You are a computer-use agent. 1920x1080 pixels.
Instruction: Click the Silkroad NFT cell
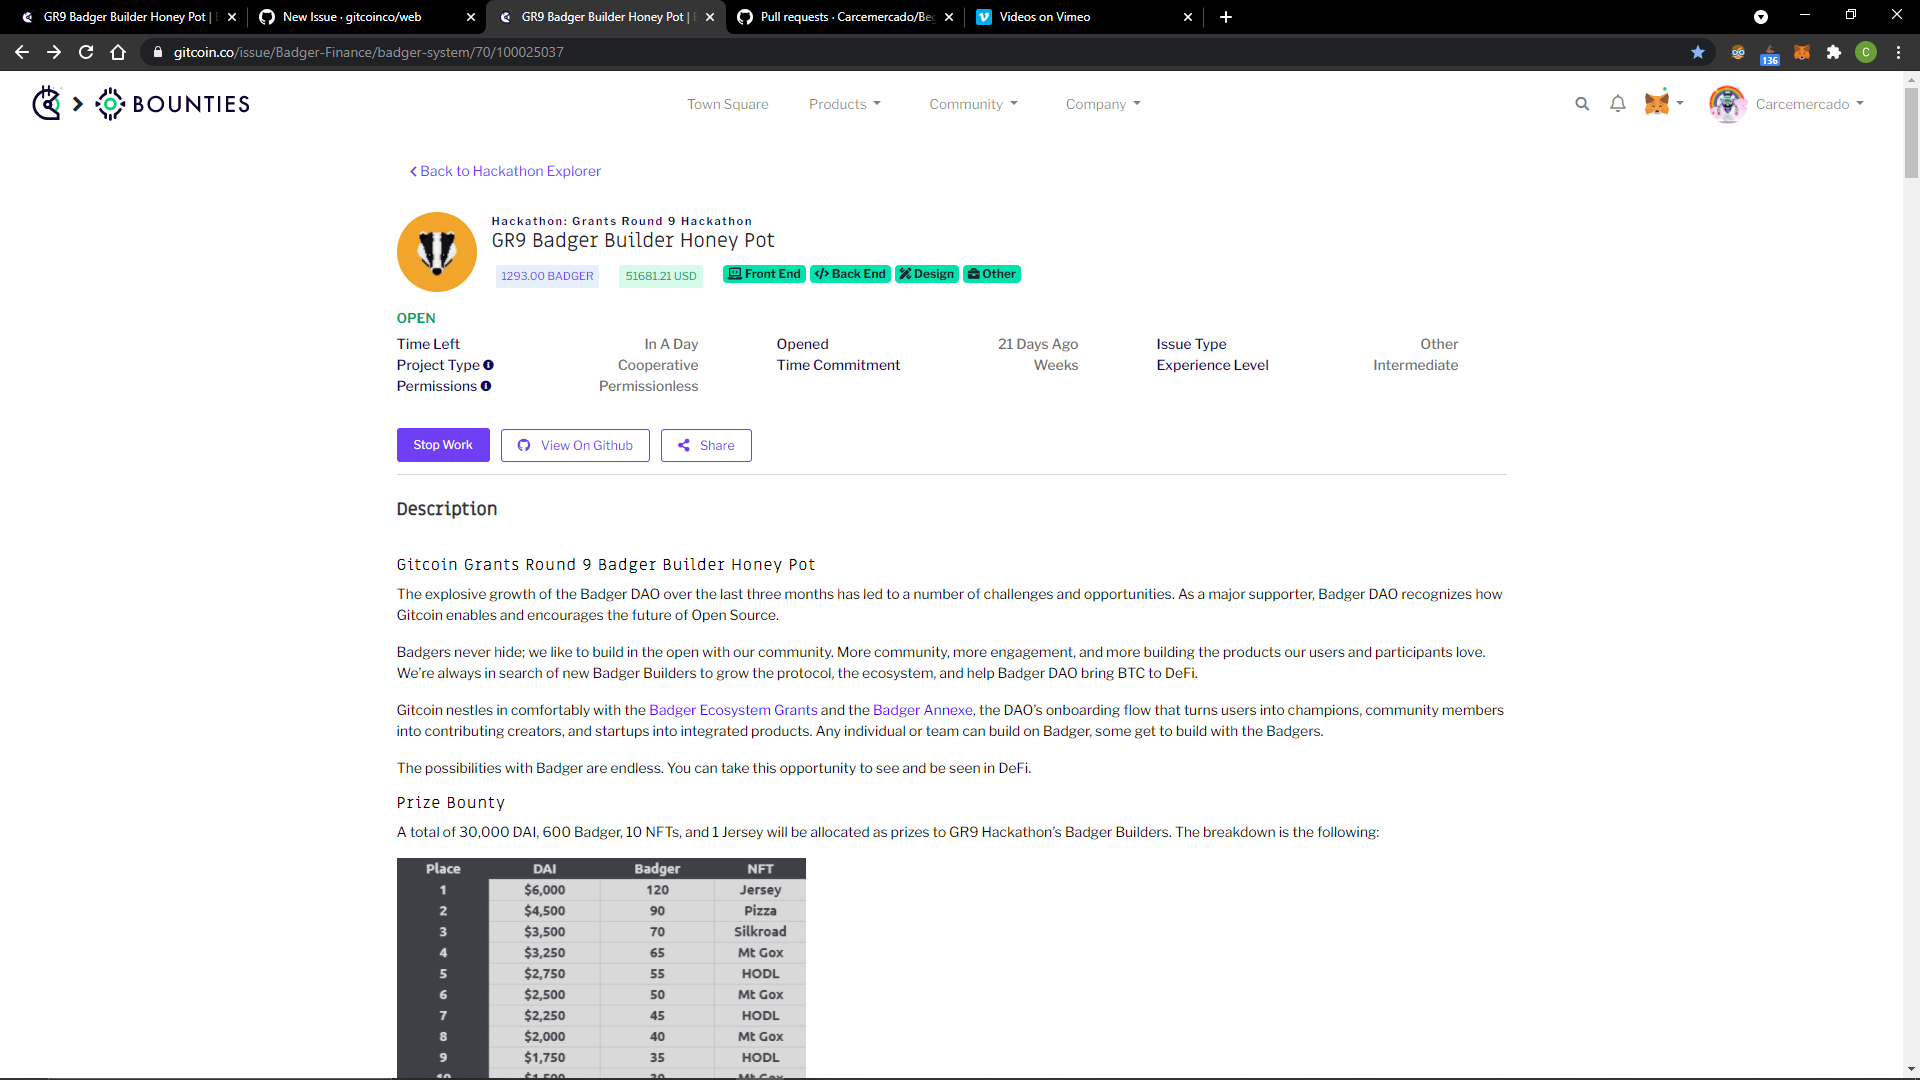click(760, 932)
